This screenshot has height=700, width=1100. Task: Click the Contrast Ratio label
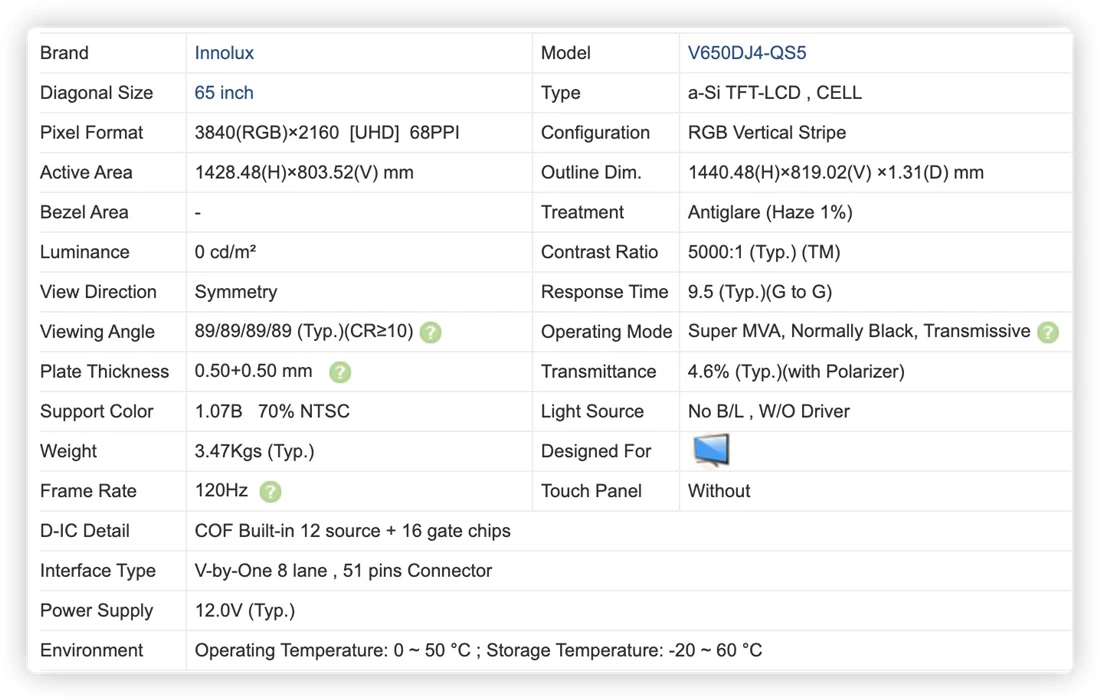599,252
